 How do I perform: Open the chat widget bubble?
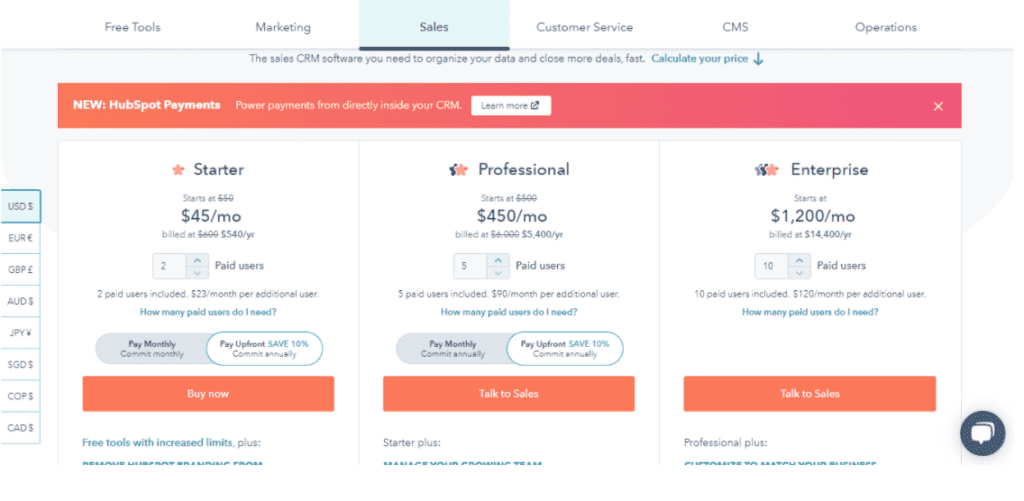982,433
